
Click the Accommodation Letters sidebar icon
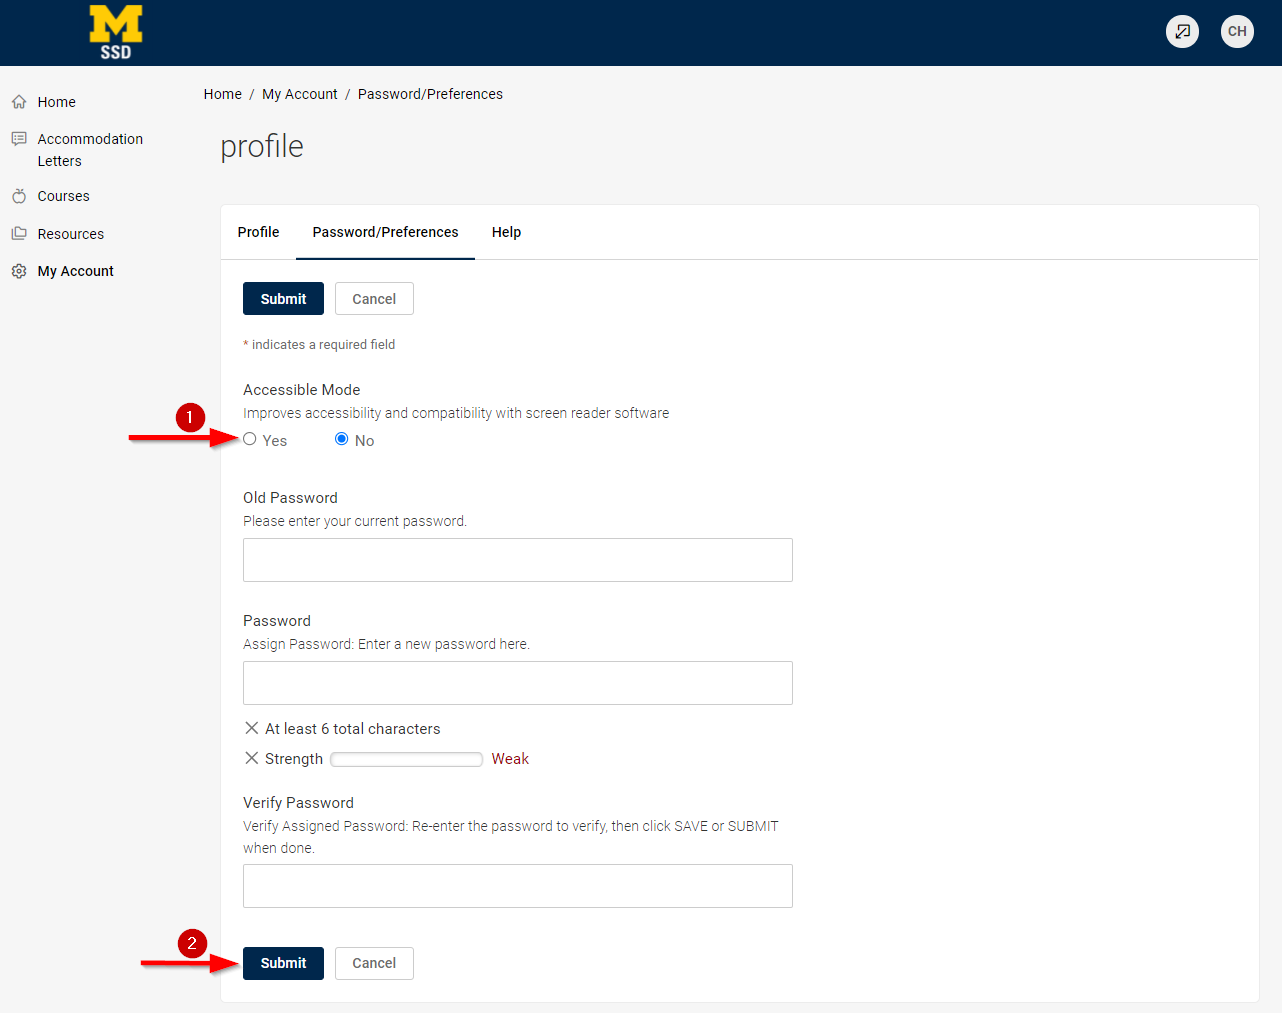(19, 139)
